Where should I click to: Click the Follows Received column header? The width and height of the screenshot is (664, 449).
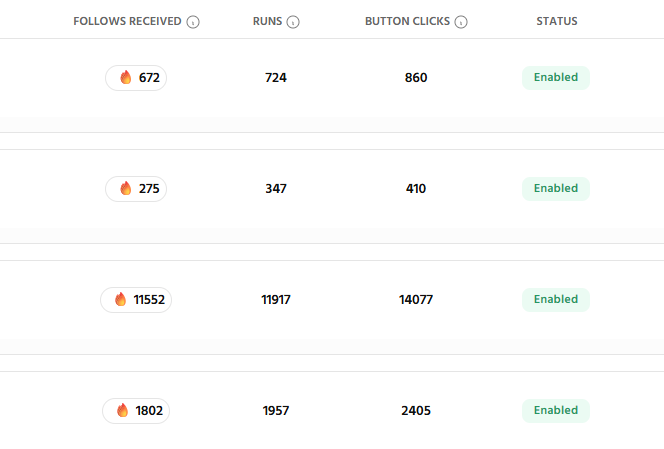[127, 21]
